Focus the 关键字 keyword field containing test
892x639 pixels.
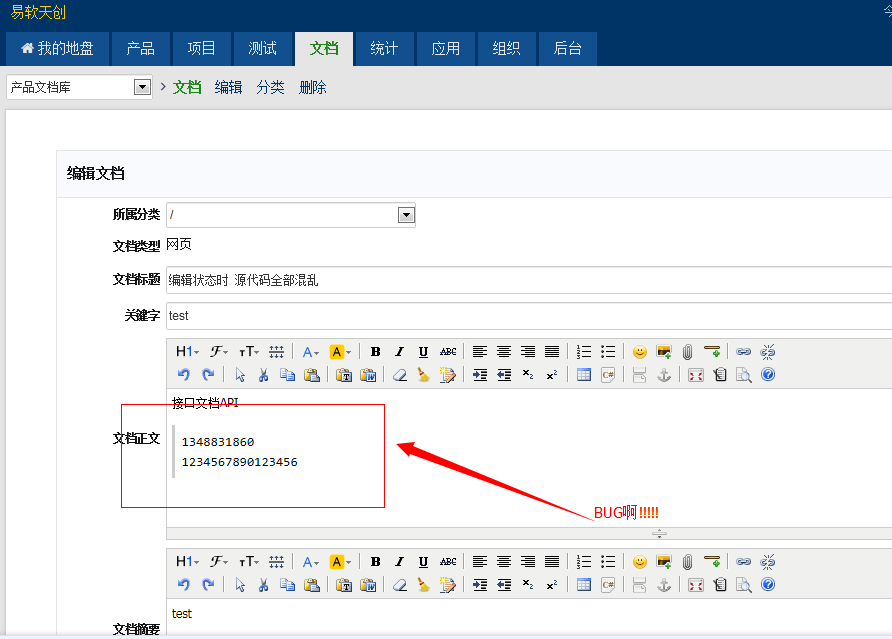pos(529,316)
